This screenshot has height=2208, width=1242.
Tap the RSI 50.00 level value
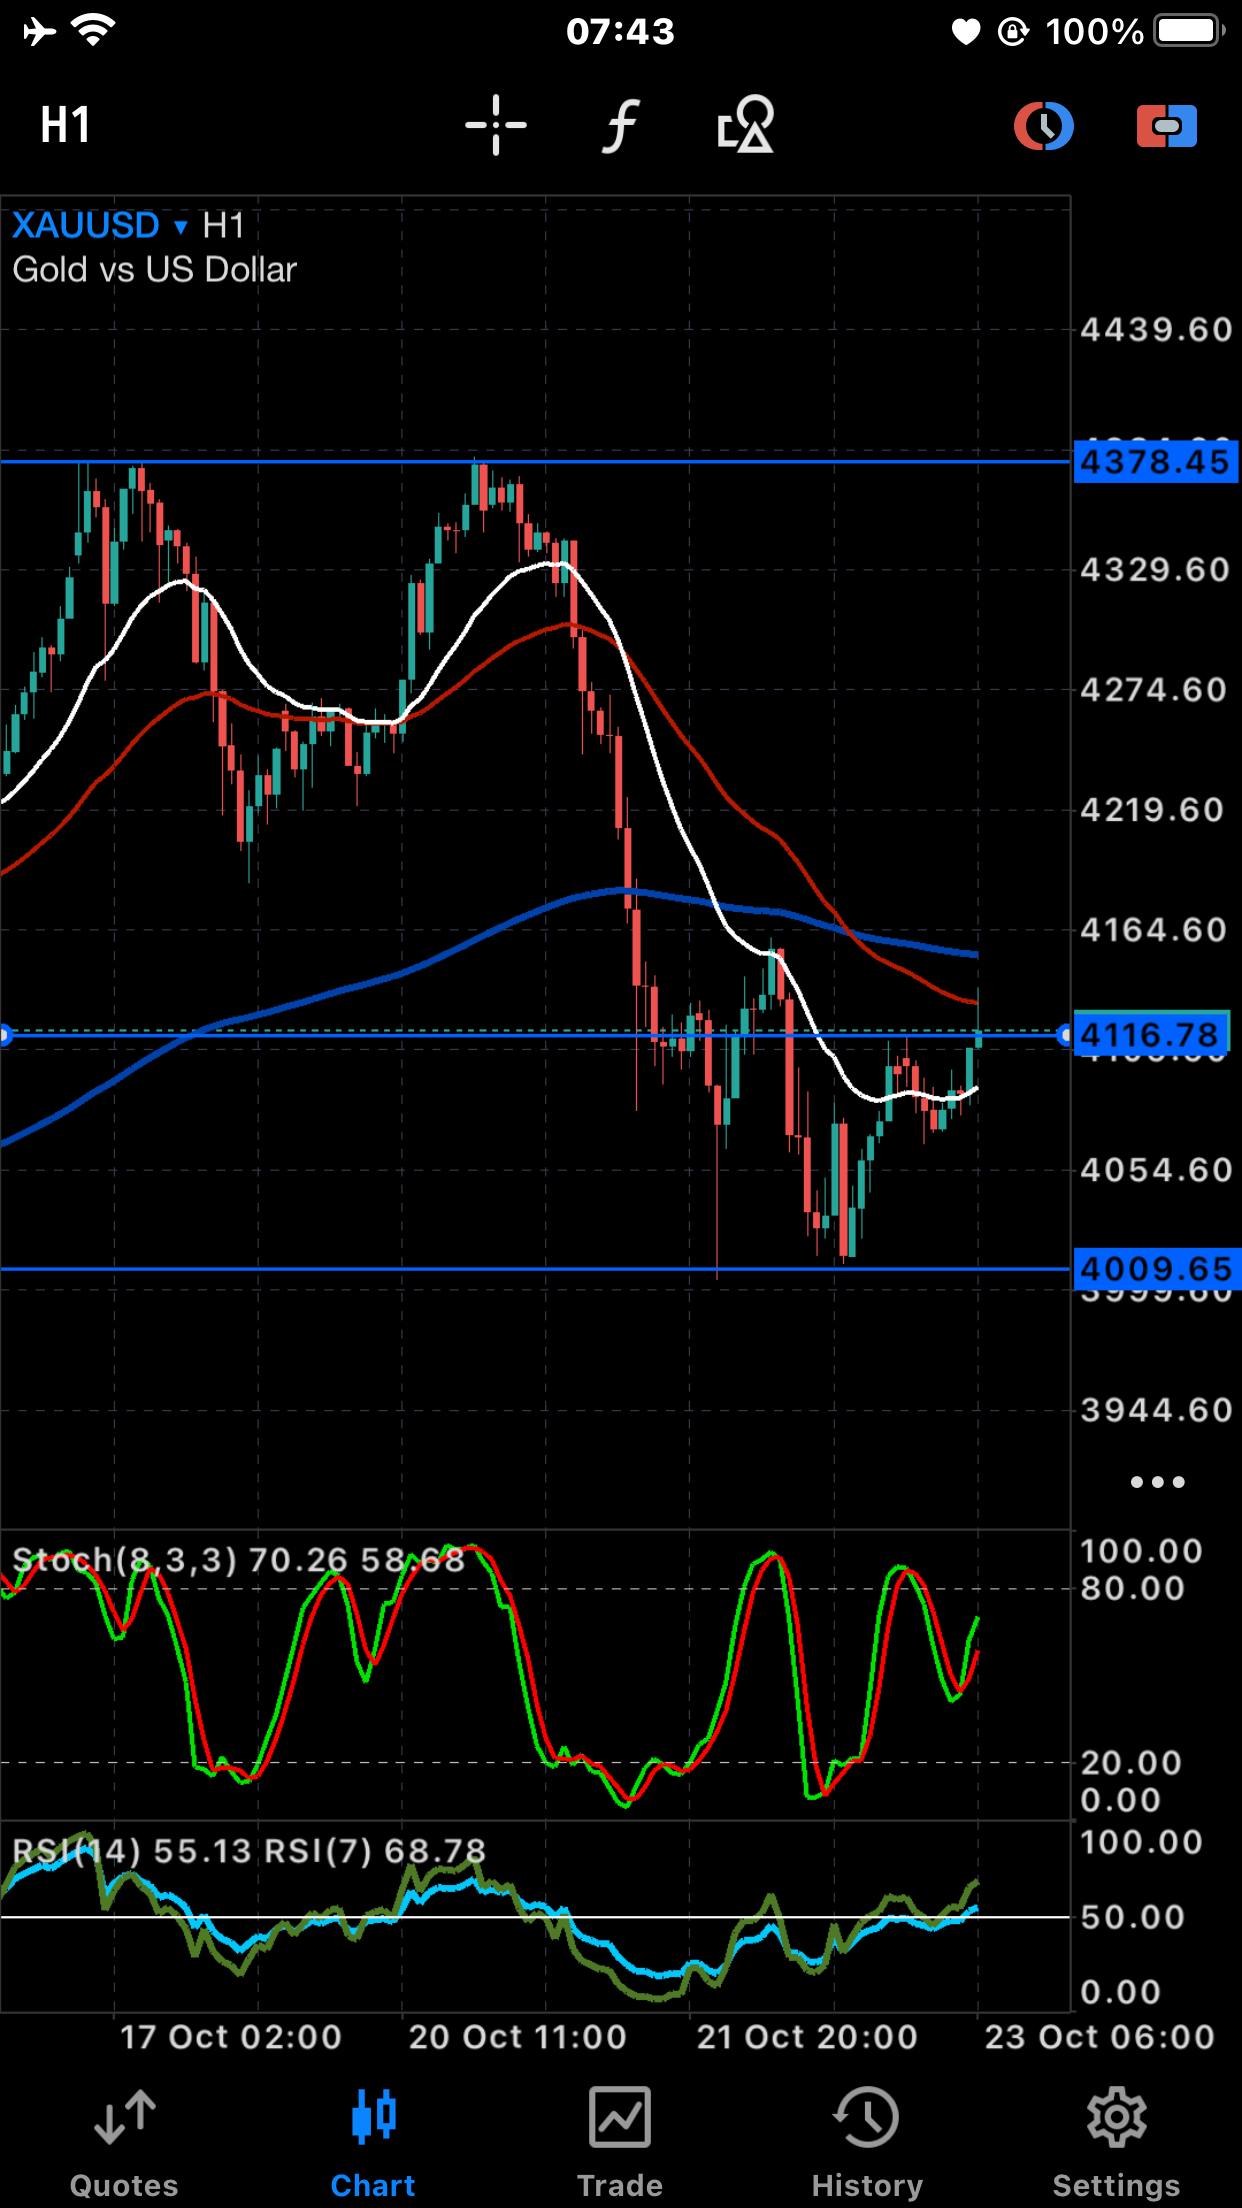click(x=1133, y=1917)
